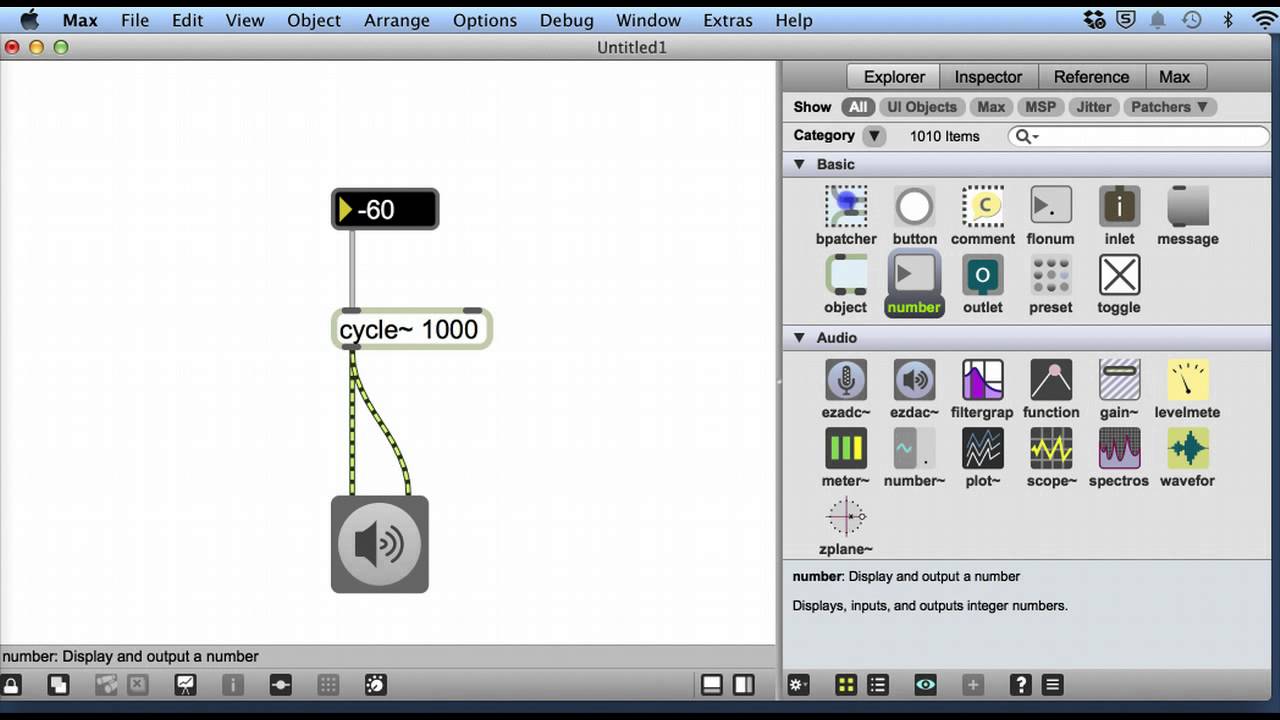This screenshot has width=1280, height=720.
Task: Open search options magnifier dropdown
Action: [1027, 136]
